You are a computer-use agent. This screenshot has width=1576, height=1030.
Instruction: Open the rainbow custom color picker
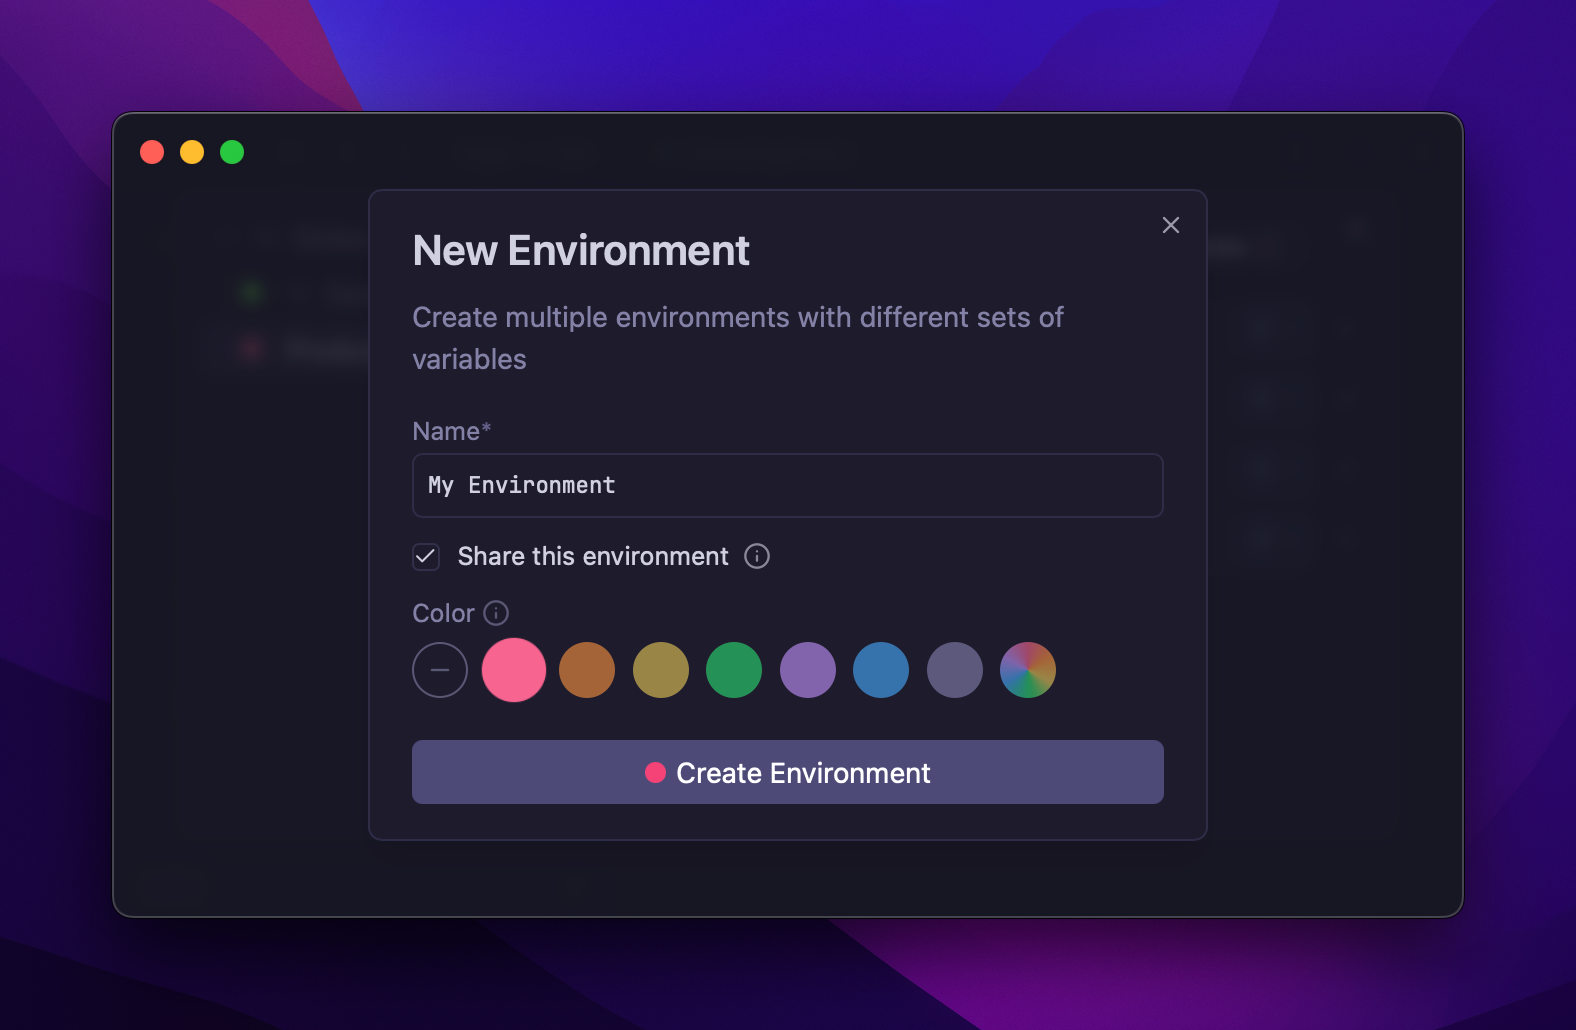1028,670
